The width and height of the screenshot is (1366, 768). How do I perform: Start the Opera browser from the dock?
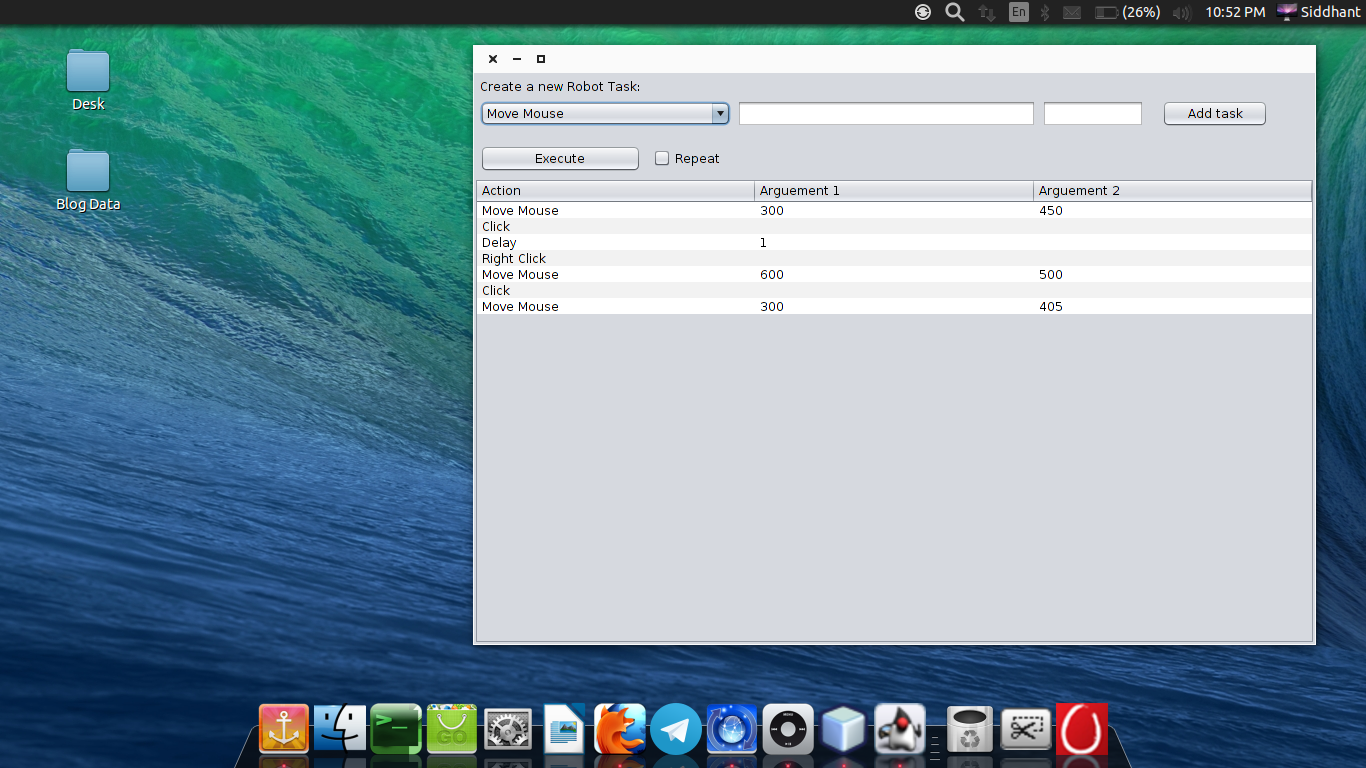coord(1082,731)
